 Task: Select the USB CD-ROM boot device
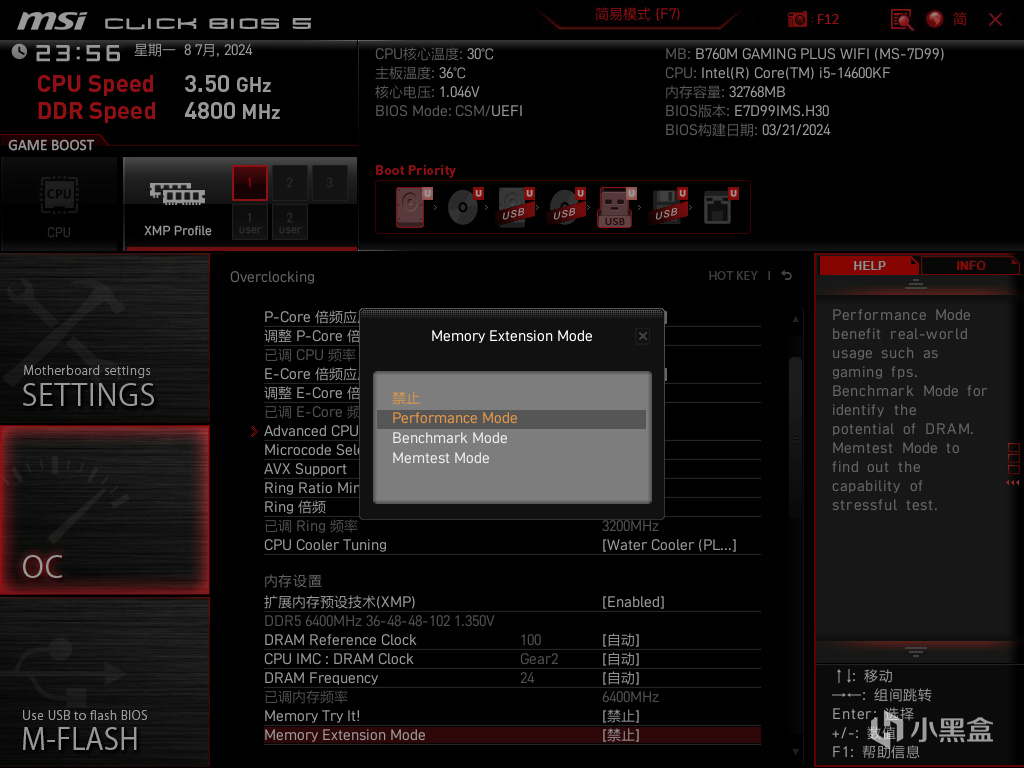566,207
